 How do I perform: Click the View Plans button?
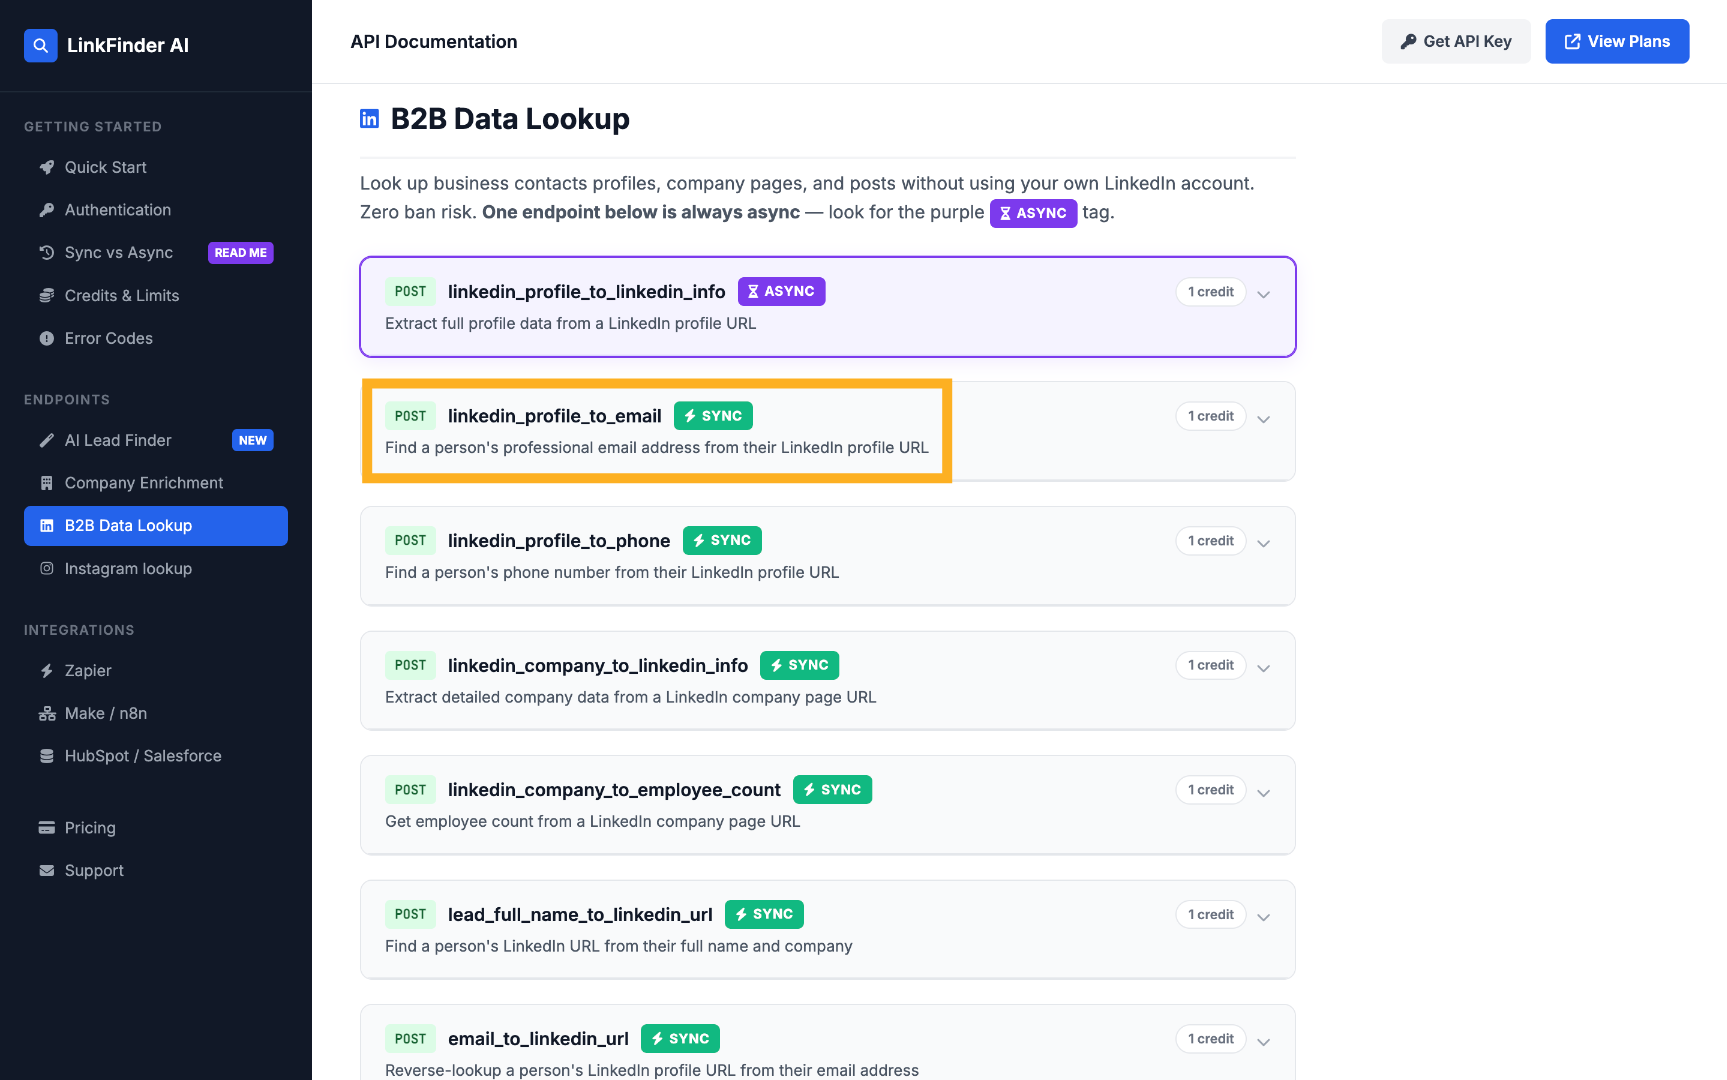tap(1617, 41)
